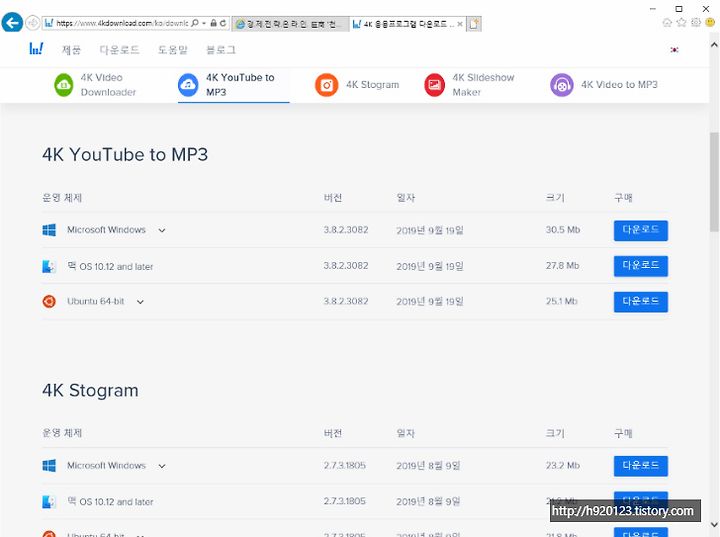This screenshot has width=720, height=537.
Task: Click version 3.8.2.3082 in Windows row
Action: click(x=346, y=230)
